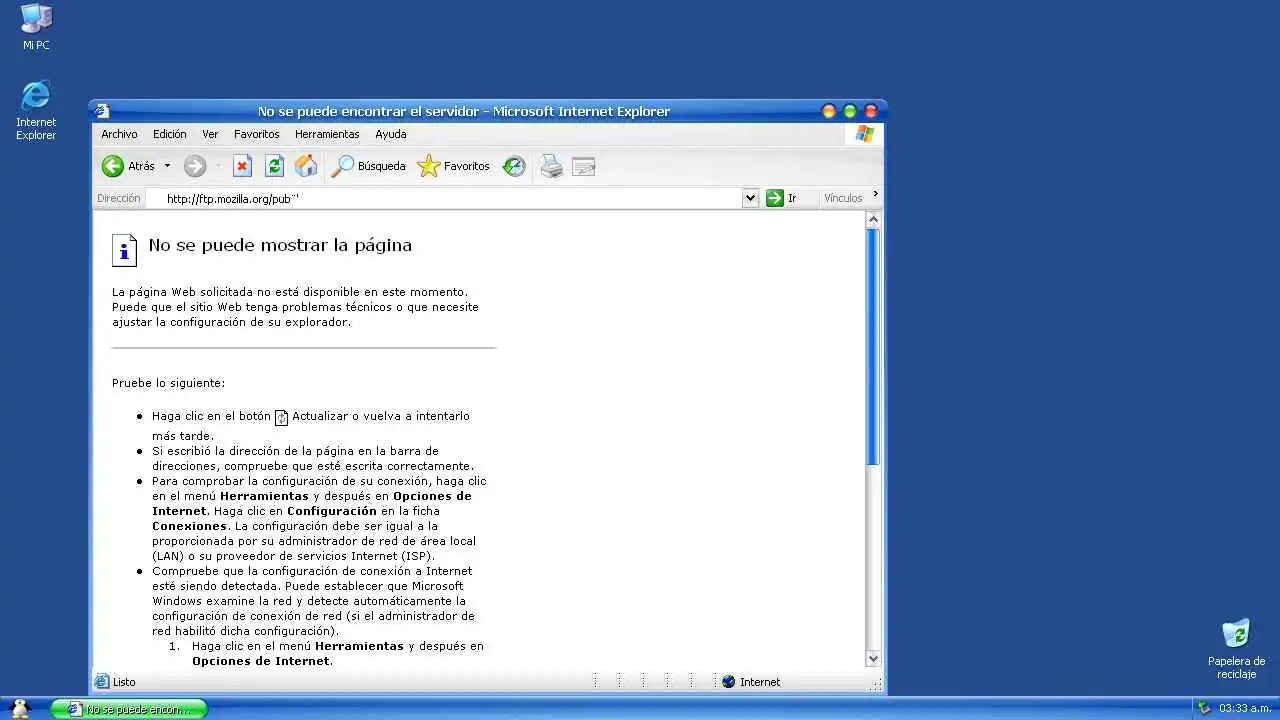1280x720 pixels.
Task: Open the Archivo menu
Action: [119, 134]
